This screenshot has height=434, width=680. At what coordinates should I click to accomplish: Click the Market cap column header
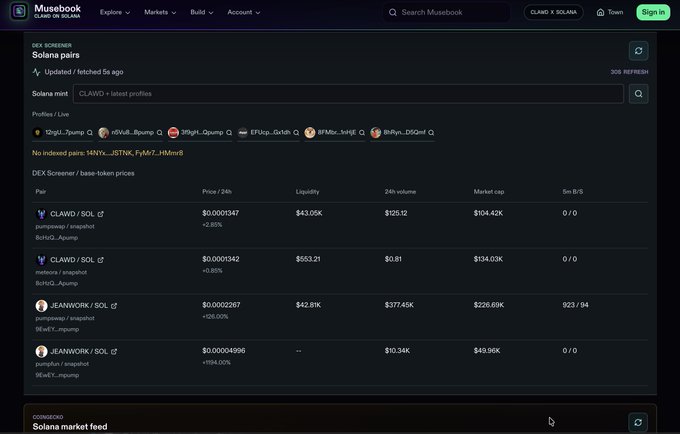(489, 192)
